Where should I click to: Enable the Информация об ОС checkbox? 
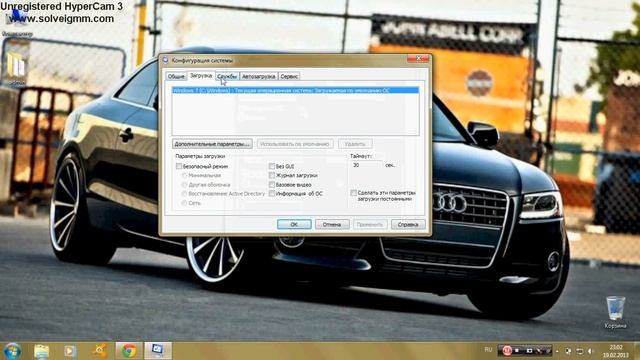click(272, 193)
